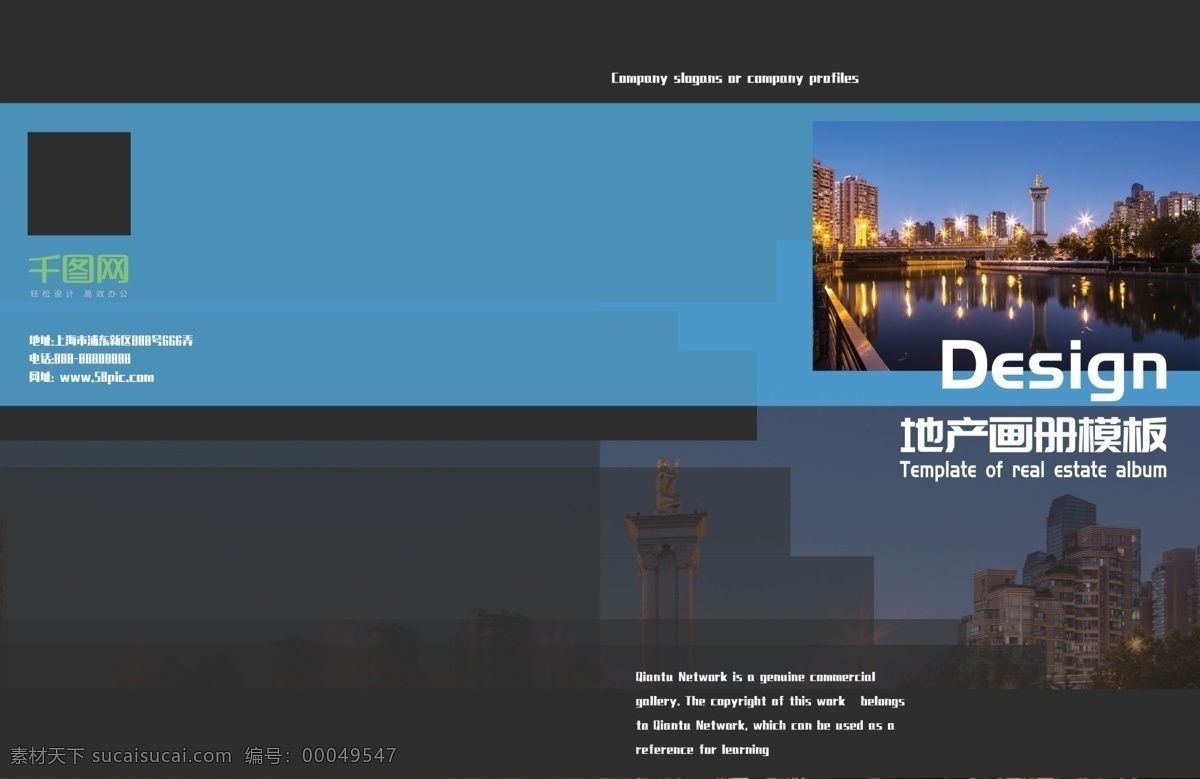This screenshot has width=1200, height=779.
Task: Click the line "reference for learning"
Action: click(702, 749)
